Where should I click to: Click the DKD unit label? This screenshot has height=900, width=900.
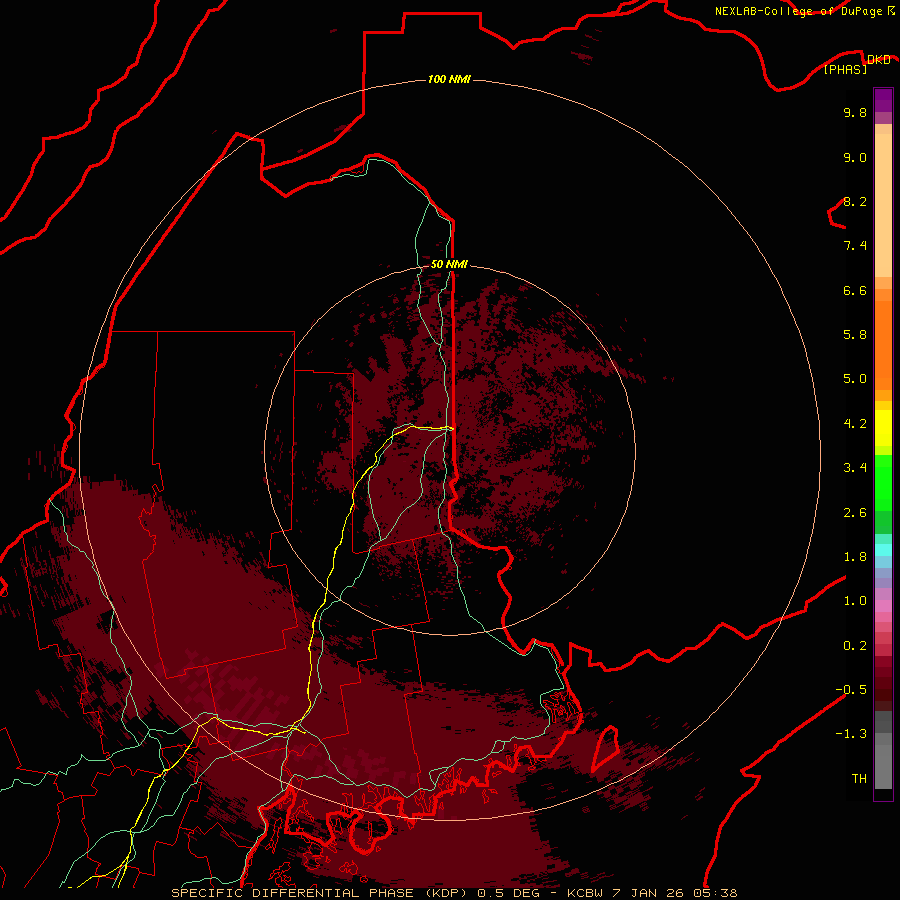point(878,60)
